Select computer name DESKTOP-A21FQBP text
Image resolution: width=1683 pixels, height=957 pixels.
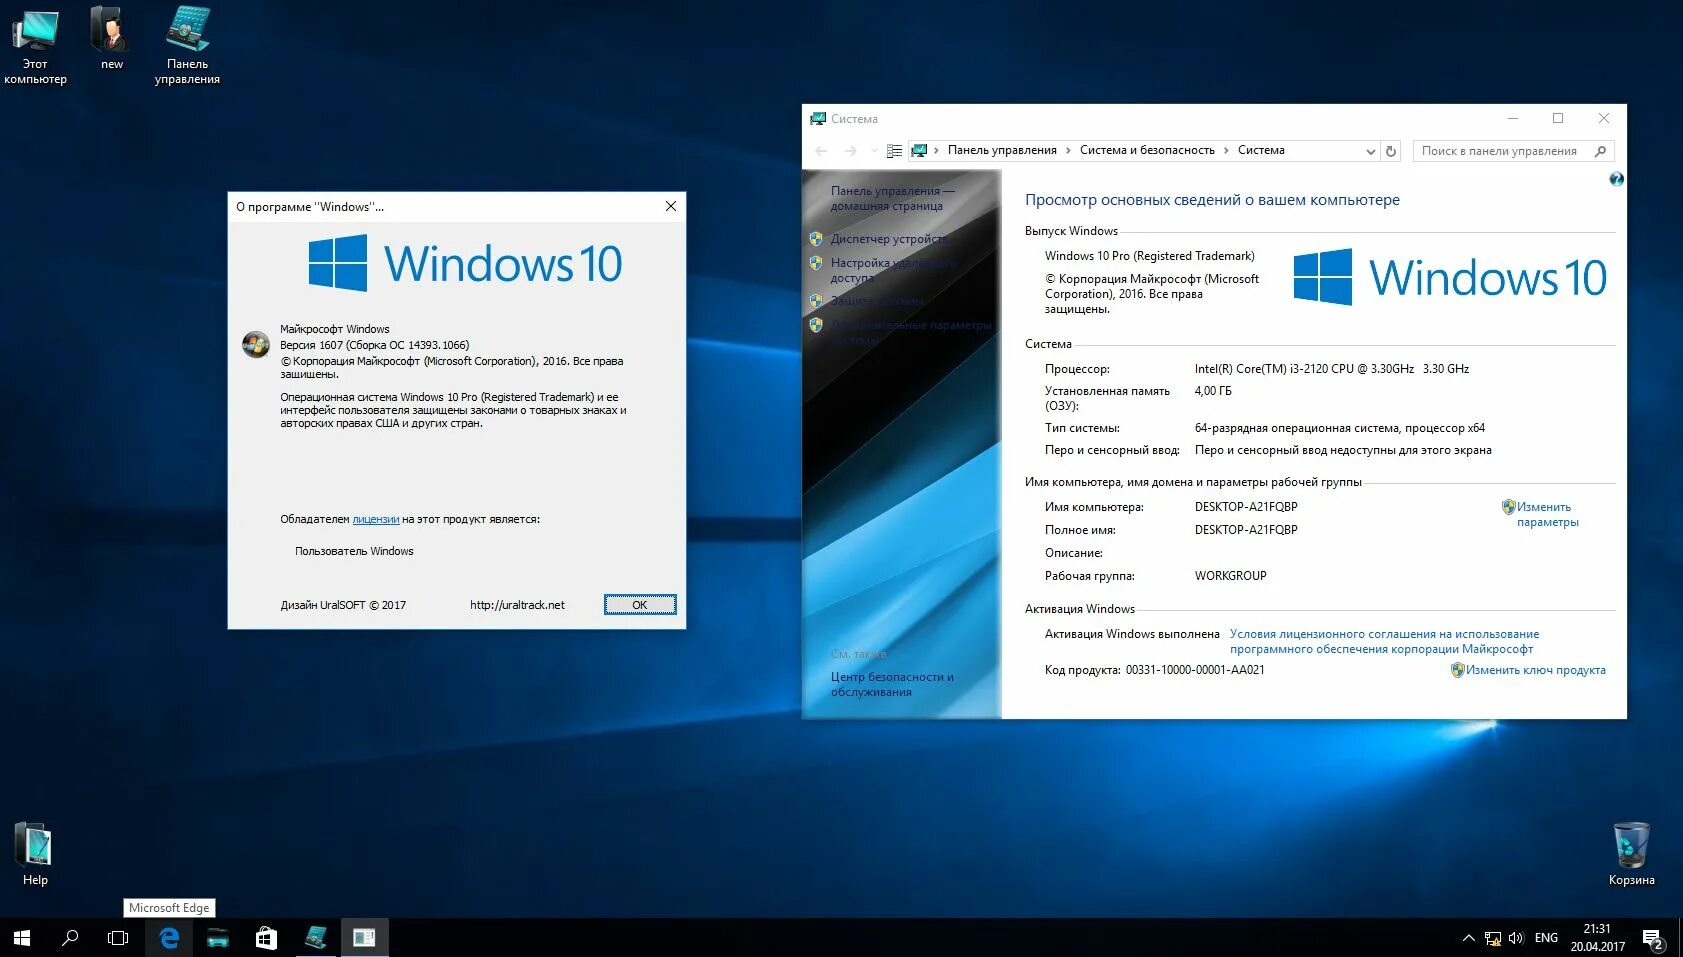(1246, 507)
